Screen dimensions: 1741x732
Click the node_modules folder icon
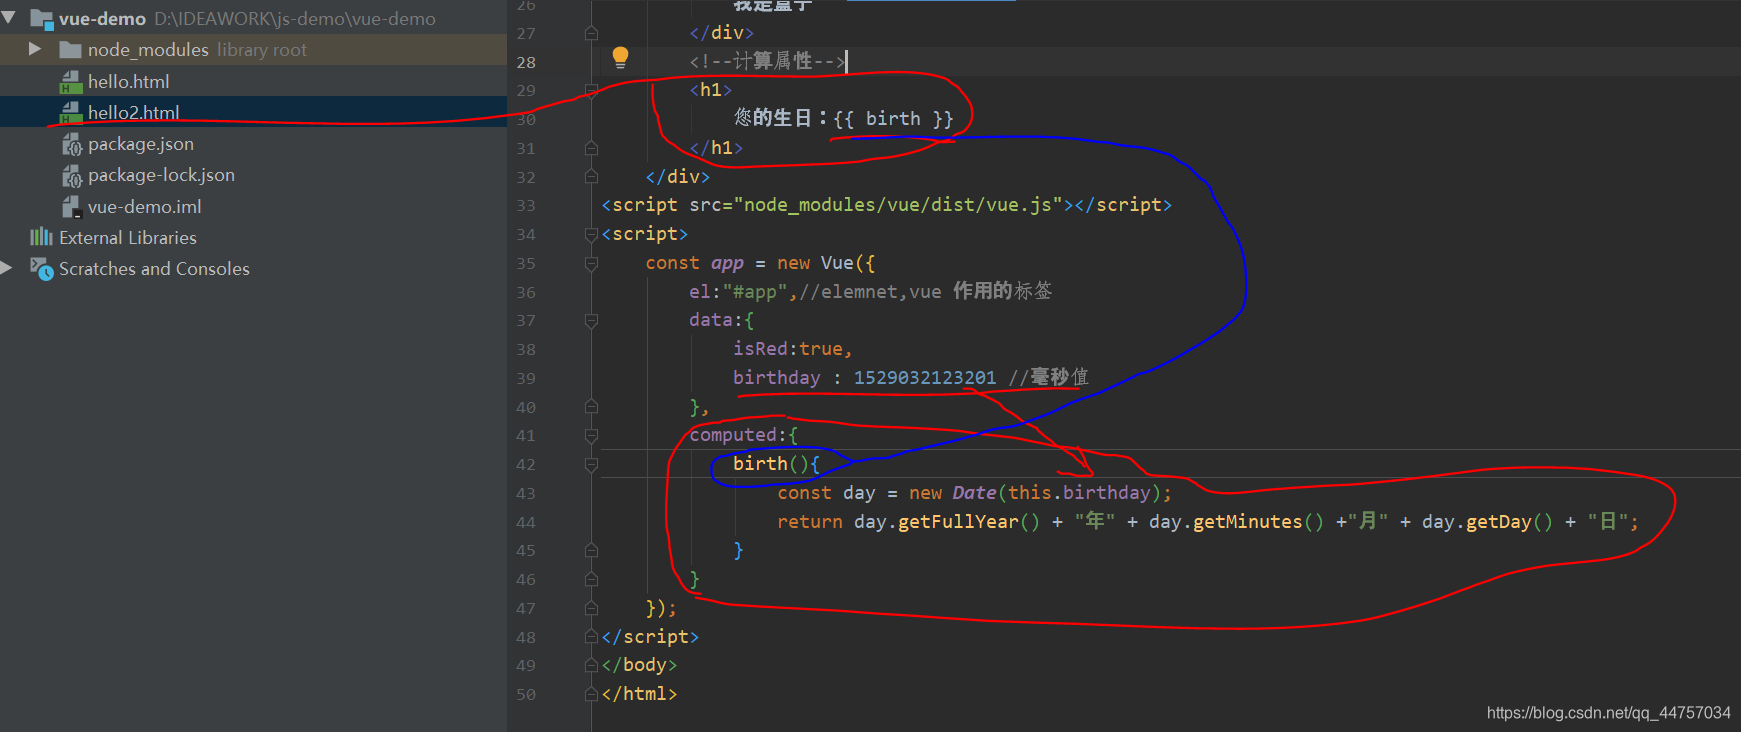[x=70, y=50]
